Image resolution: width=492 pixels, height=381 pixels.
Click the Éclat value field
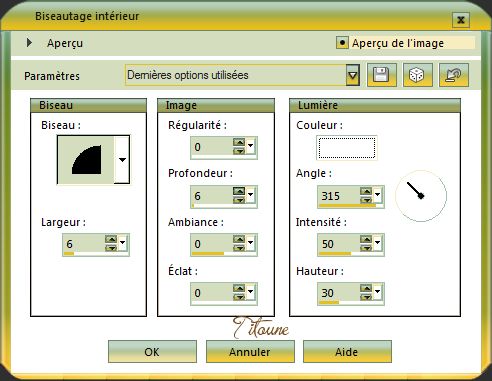[212, 293]
